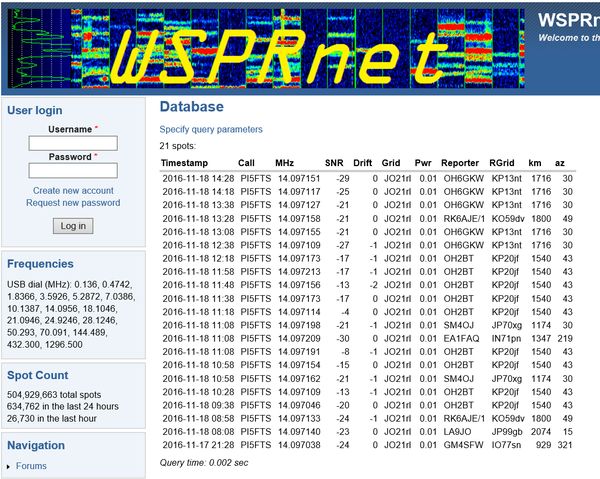Click the km column header
Image resolution: width=600 pixels, height=479 pixels.
point(535,162)
